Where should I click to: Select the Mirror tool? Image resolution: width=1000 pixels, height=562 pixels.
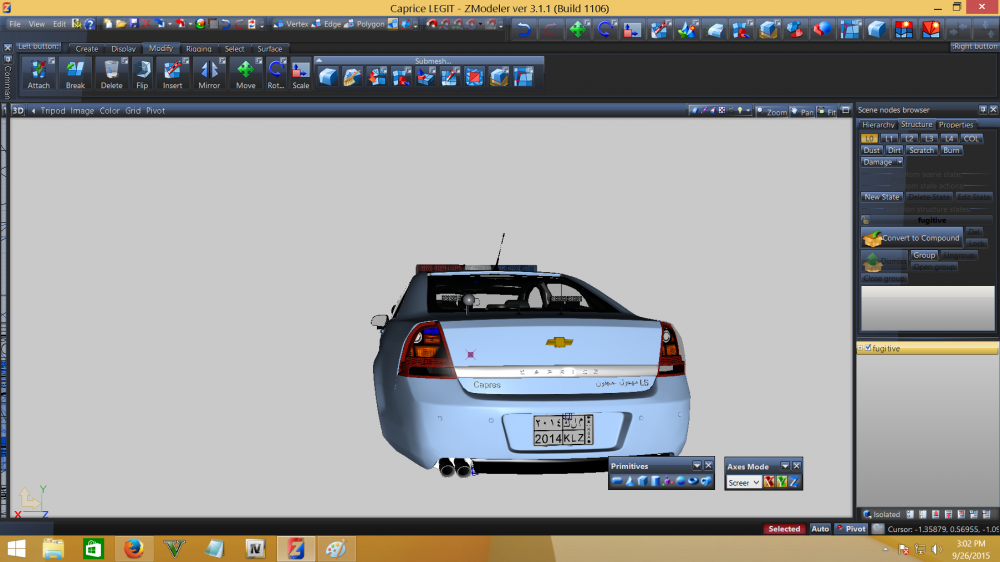pyautogui.click(x=209, y=73)
